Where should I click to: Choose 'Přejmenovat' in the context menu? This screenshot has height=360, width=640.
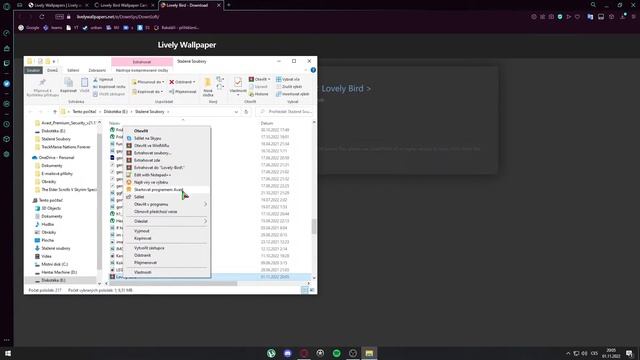point(145,262)
